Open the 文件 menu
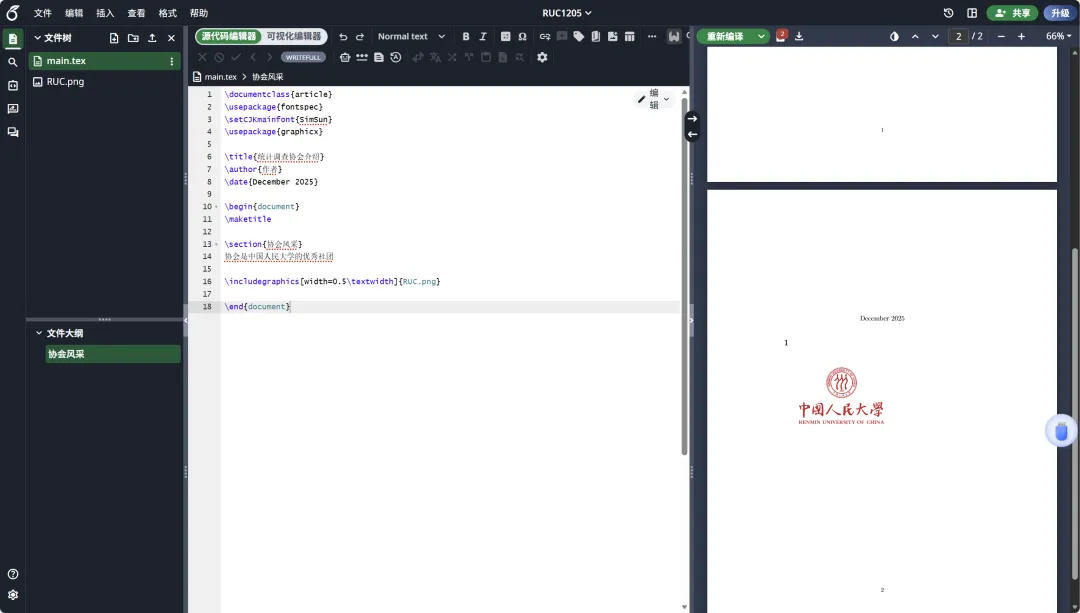Image resolution: width=1080 pixels, height=613 pixels. click(x=43, y=13)
